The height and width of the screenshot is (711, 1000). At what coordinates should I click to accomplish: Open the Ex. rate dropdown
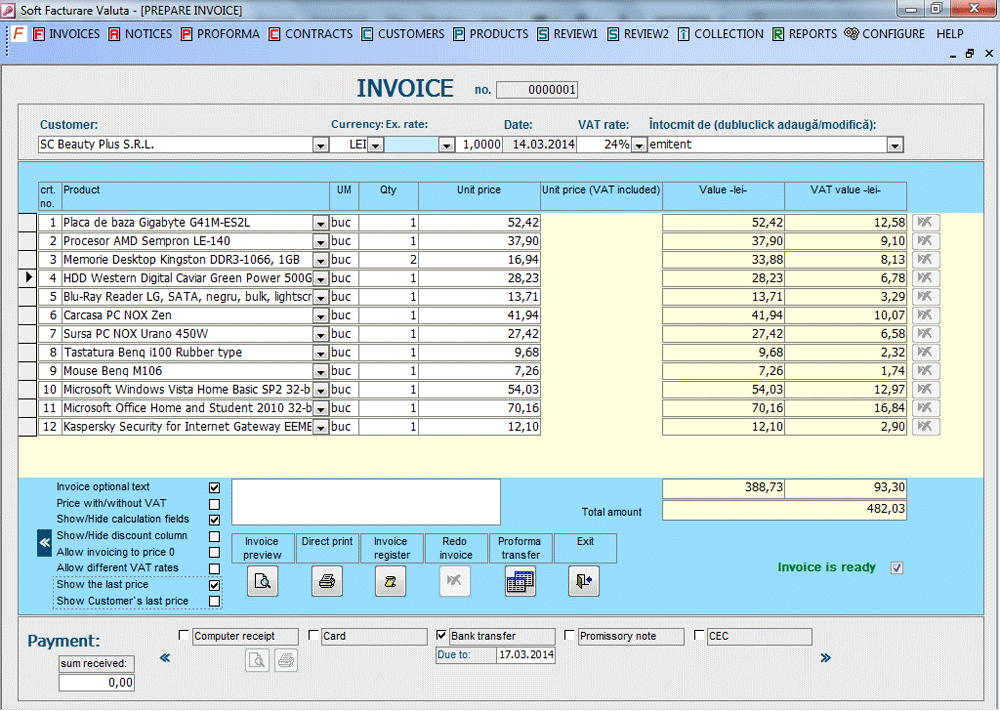(x=446, y=145)
